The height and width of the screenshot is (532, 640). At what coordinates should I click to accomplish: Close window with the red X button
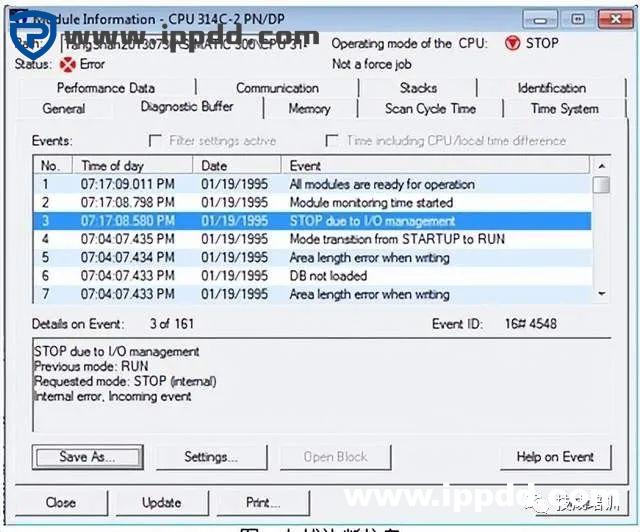[616, 19]
